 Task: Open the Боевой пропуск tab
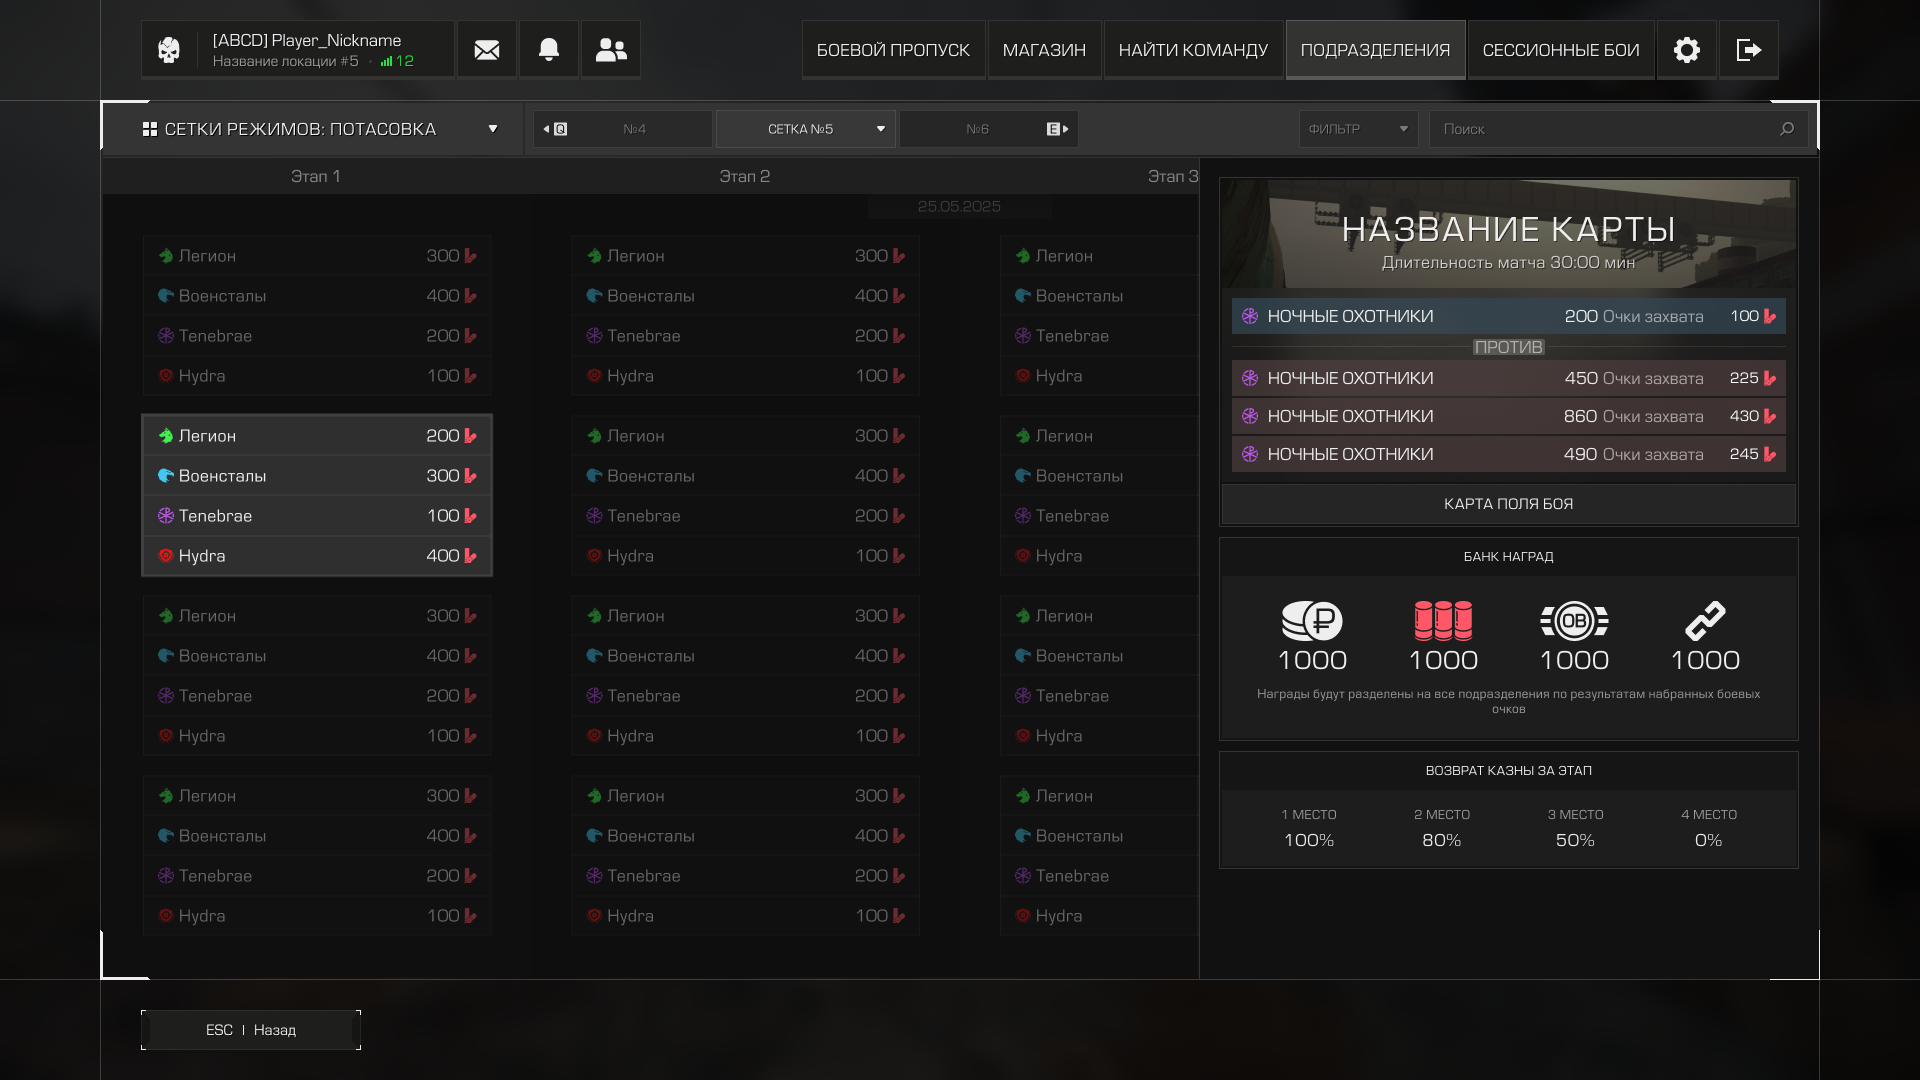click(x=893, y=50)
